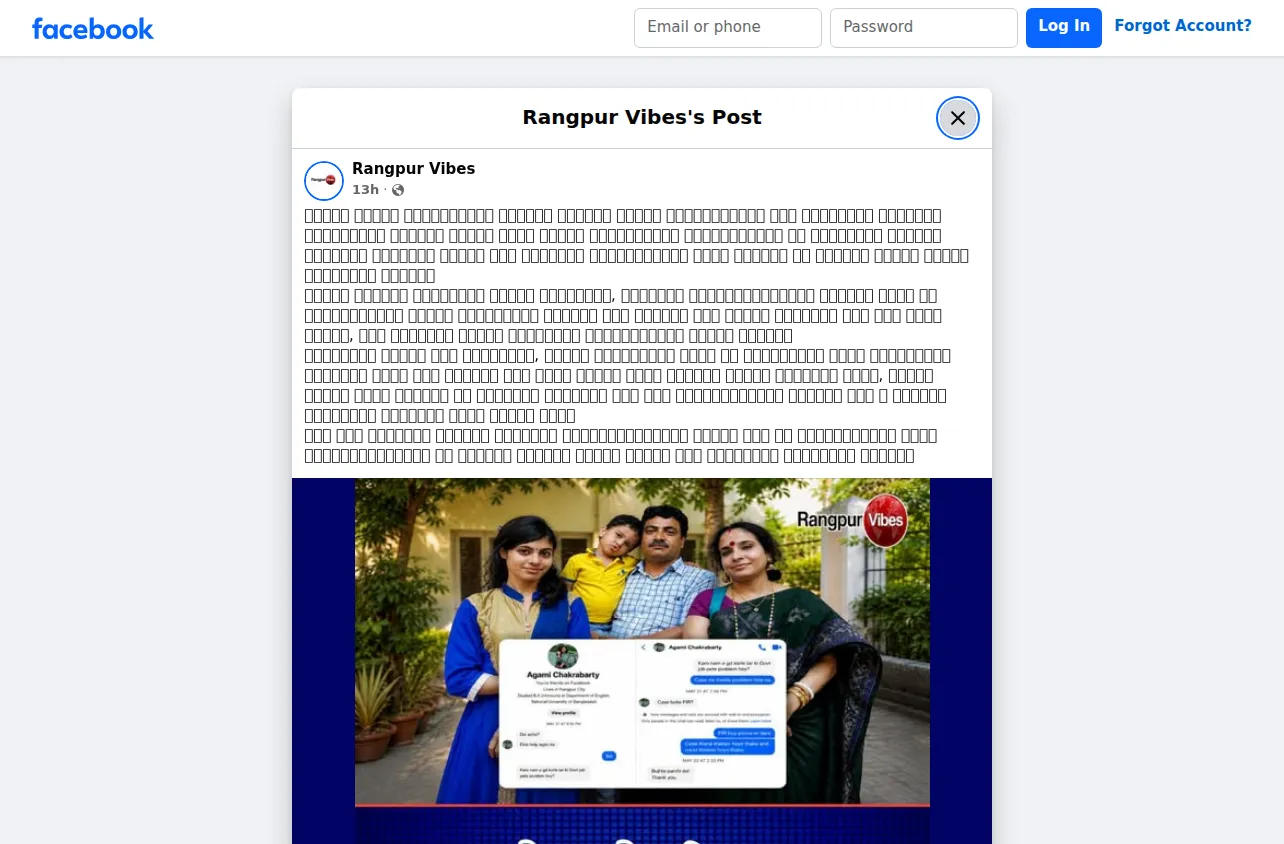This screenshot has width=1284, height=844.
Task: Open the Rangpur Vibes profile picture
Action: click(x=324, y=180)
